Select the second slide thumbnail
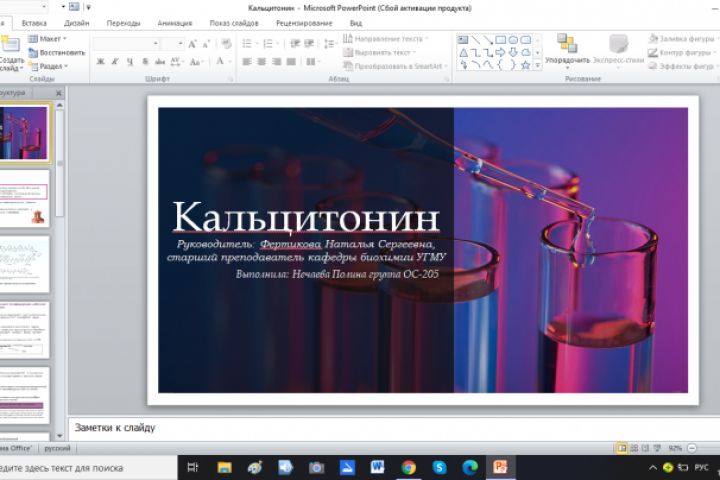The height and width of the screenshot is (480, 720). coord(24,198)
